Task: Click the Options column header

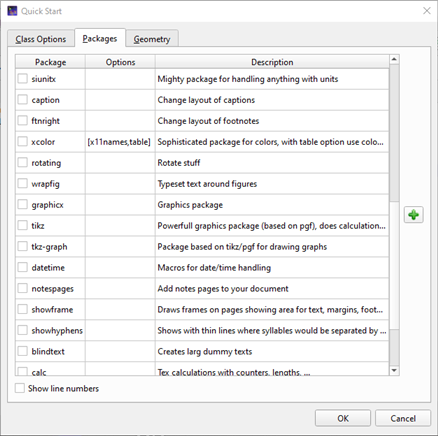Action: coord(120,62)
